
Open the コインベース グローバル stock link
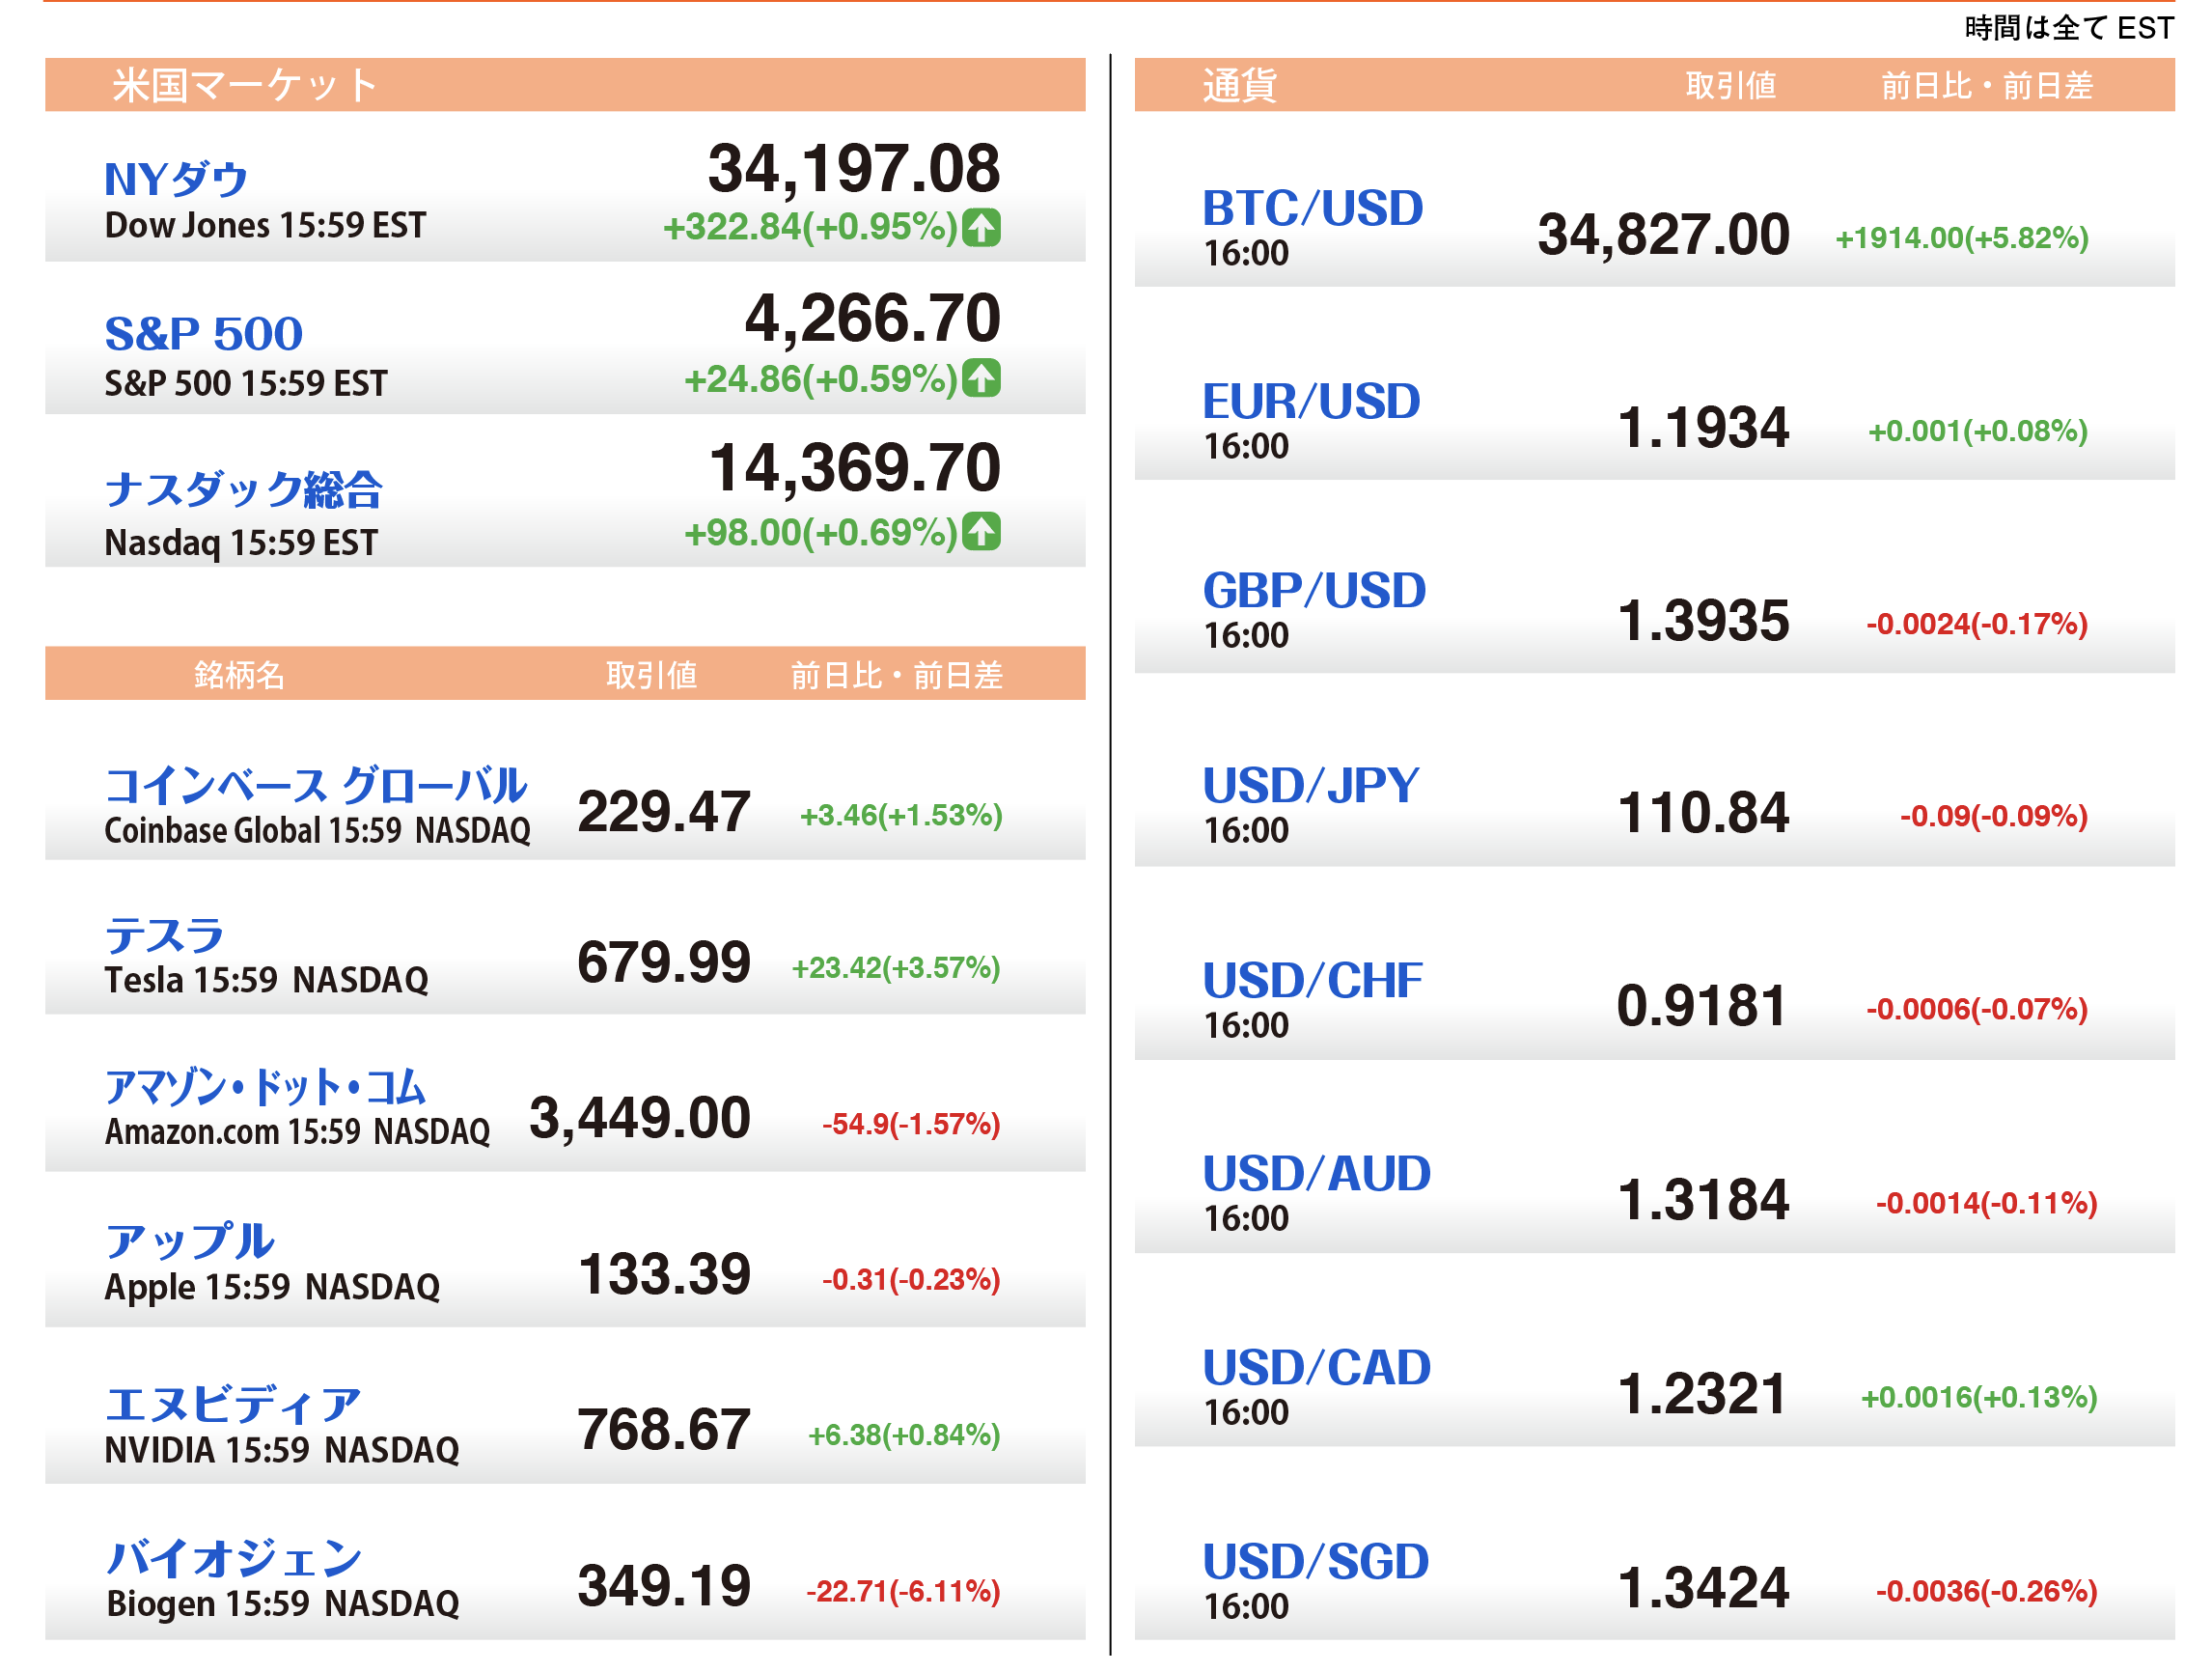[x=315, y=785]
